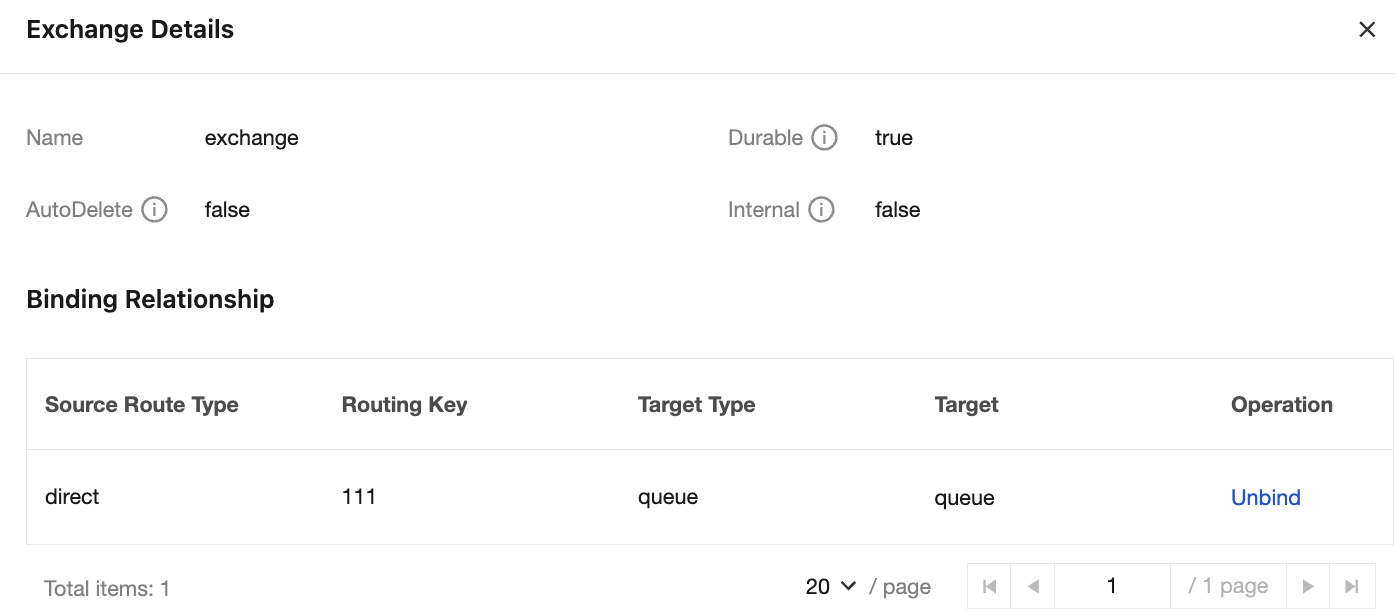This screenshot has width=1396, height=616.
Task: Click the AutoDelete info icon
Action: point(154,210)
